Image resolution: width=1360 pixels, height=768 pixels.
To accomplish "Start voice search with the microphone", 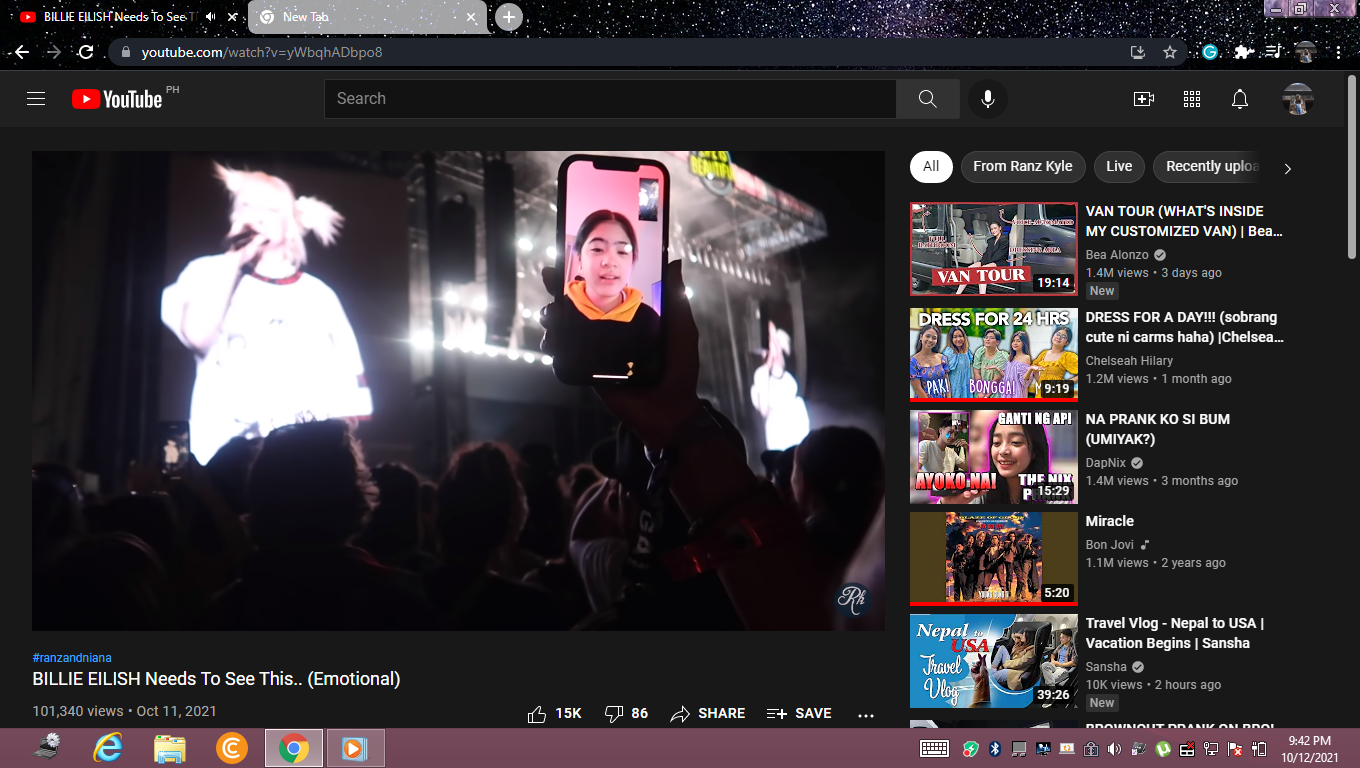I will coord(988,99).
